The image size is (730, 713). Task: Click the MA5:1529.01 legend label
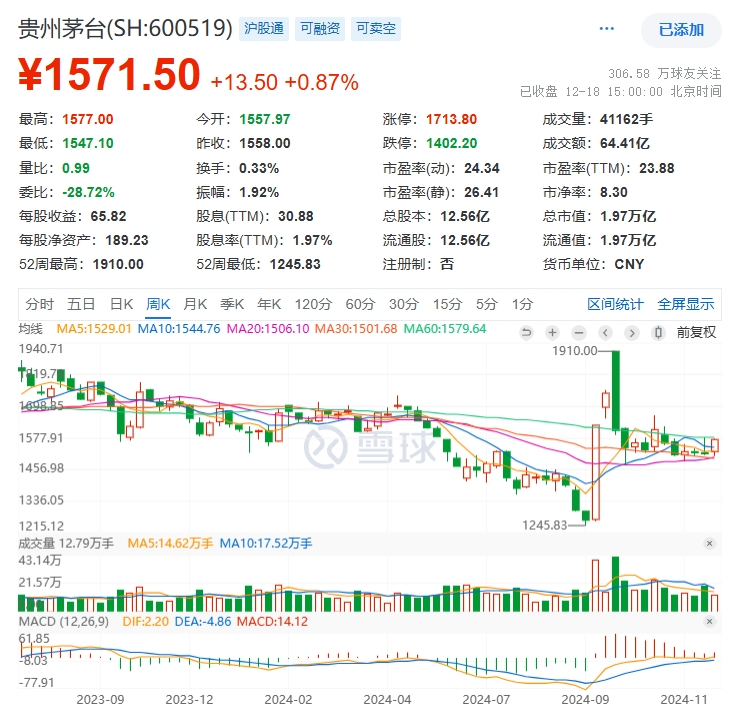point(94,329)
